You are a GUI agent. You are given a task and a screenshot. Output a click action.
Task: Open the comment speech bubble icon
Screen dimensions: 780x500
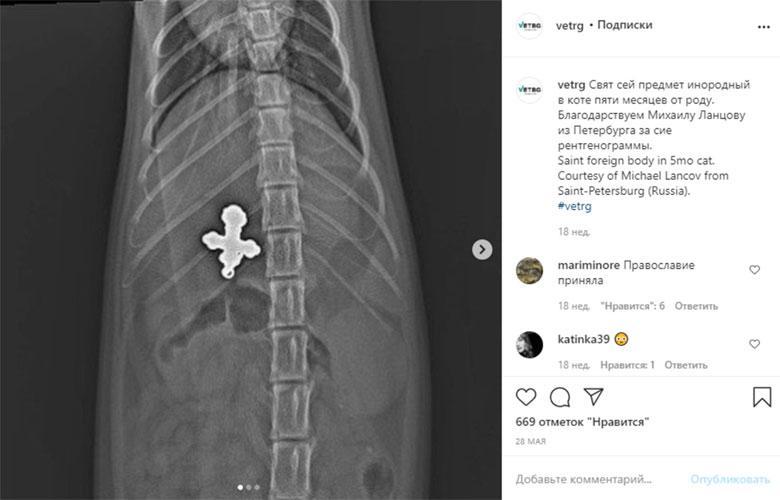(560, 397)
